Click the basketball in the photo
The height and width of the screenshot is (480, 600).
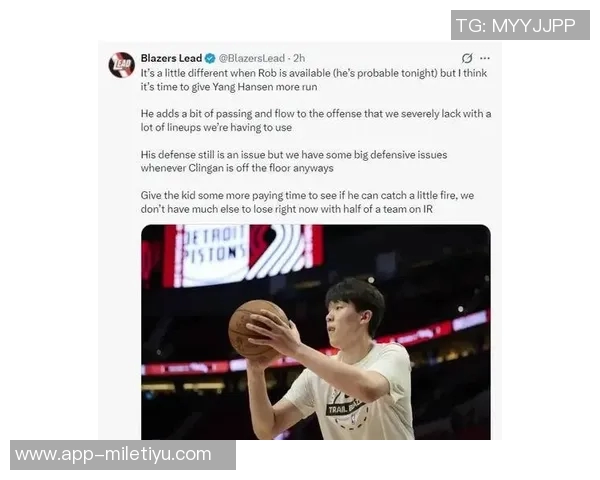tap(257, 329)
